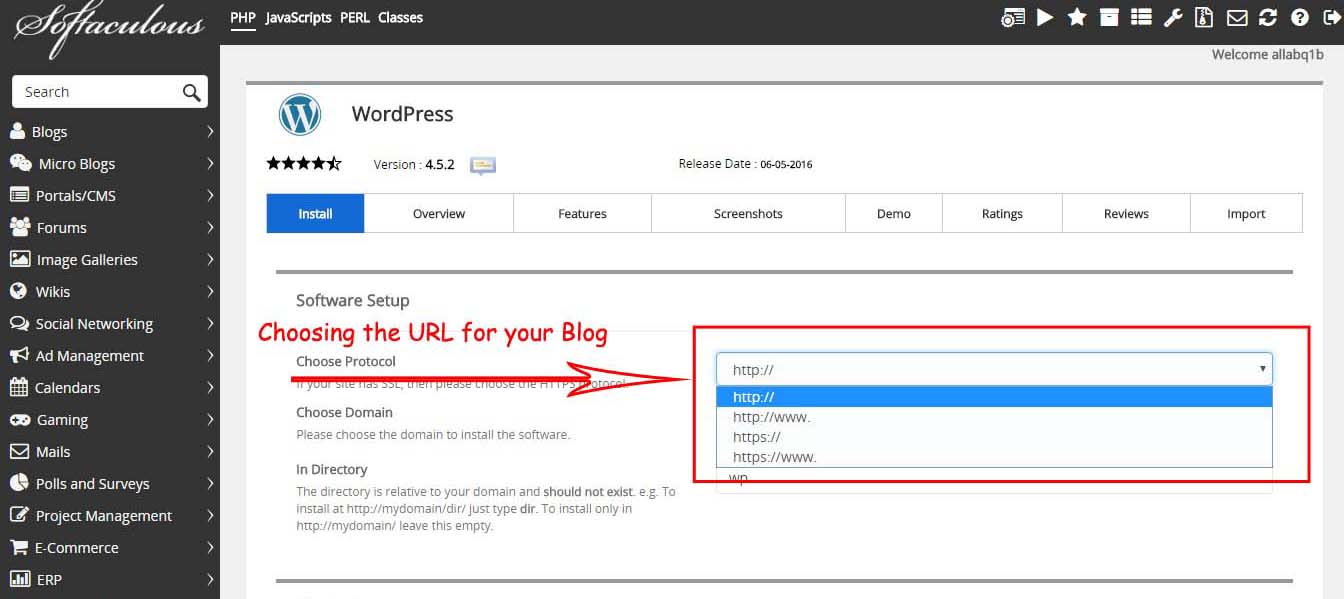Open the Portals/CMS sidebar category
This screenshot has height=599, width=1344.
(x=110, y=195)
